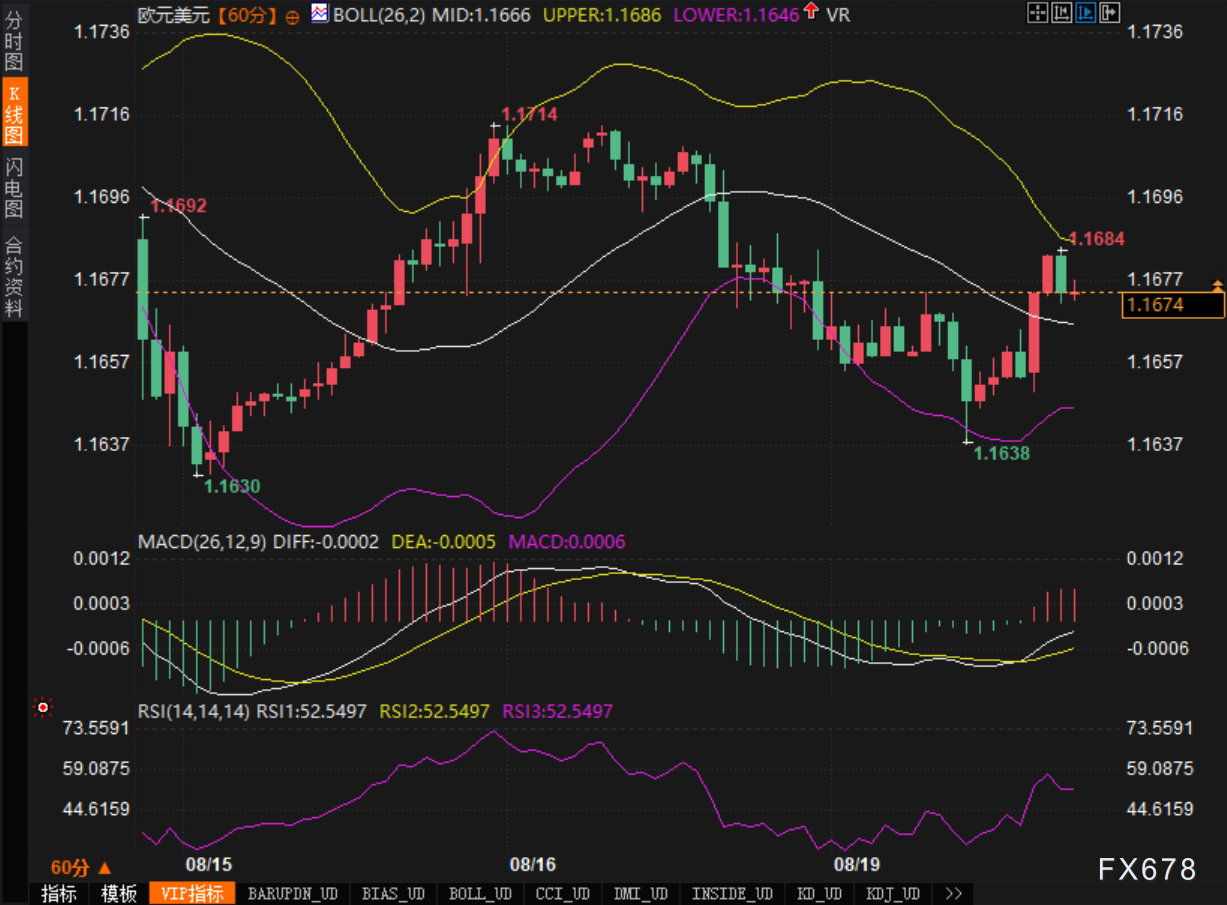This screenshot has height=905, width=1227.
Task: Click the blue-highlighted scroll-forward chart icon
Action: point(1084,13)
